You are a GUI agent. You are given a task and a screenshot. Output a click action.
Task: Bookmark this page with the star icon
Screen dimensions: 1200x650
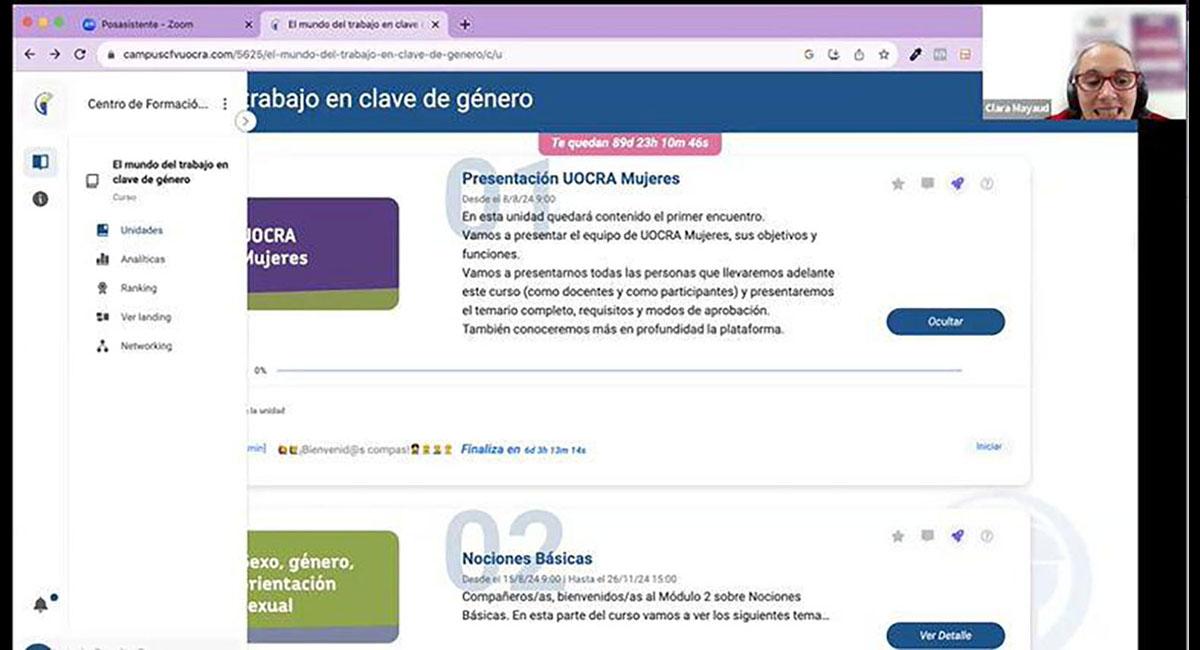884,55
